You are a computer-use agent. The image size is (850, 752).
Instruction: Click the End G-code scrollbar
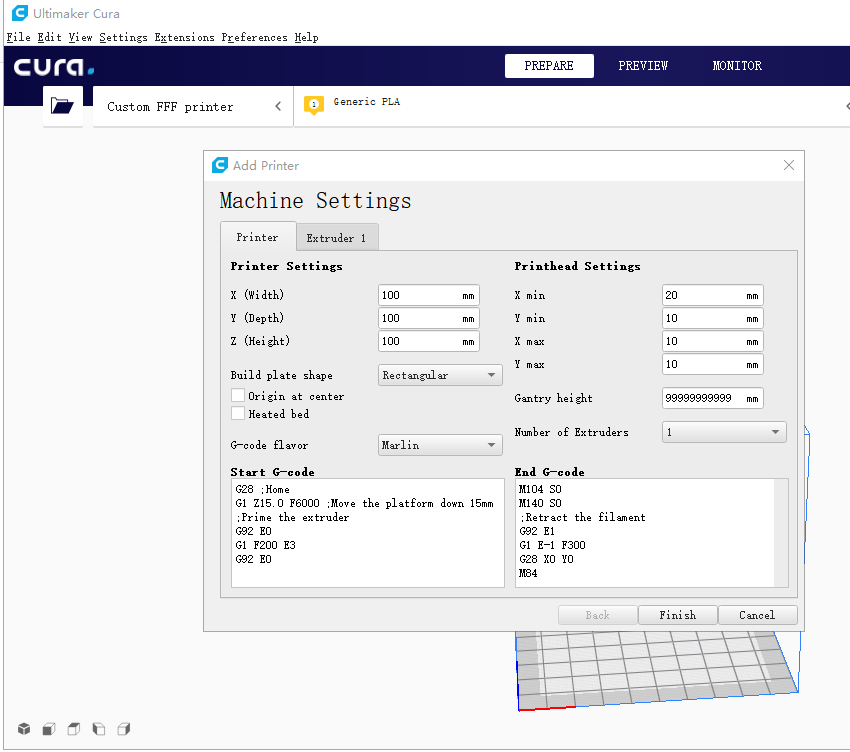[x=782, y=533]
